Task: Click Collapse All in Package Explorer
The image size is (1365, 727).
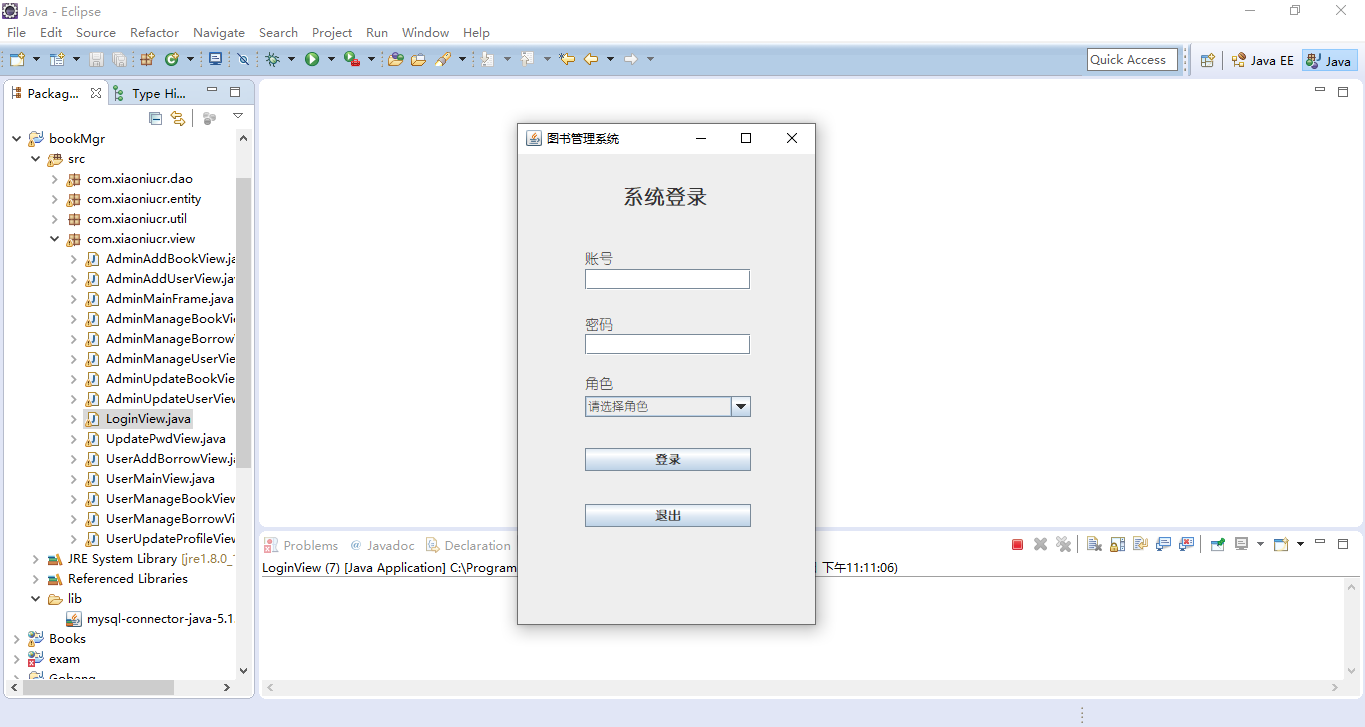Action: [x=155, y=118]
